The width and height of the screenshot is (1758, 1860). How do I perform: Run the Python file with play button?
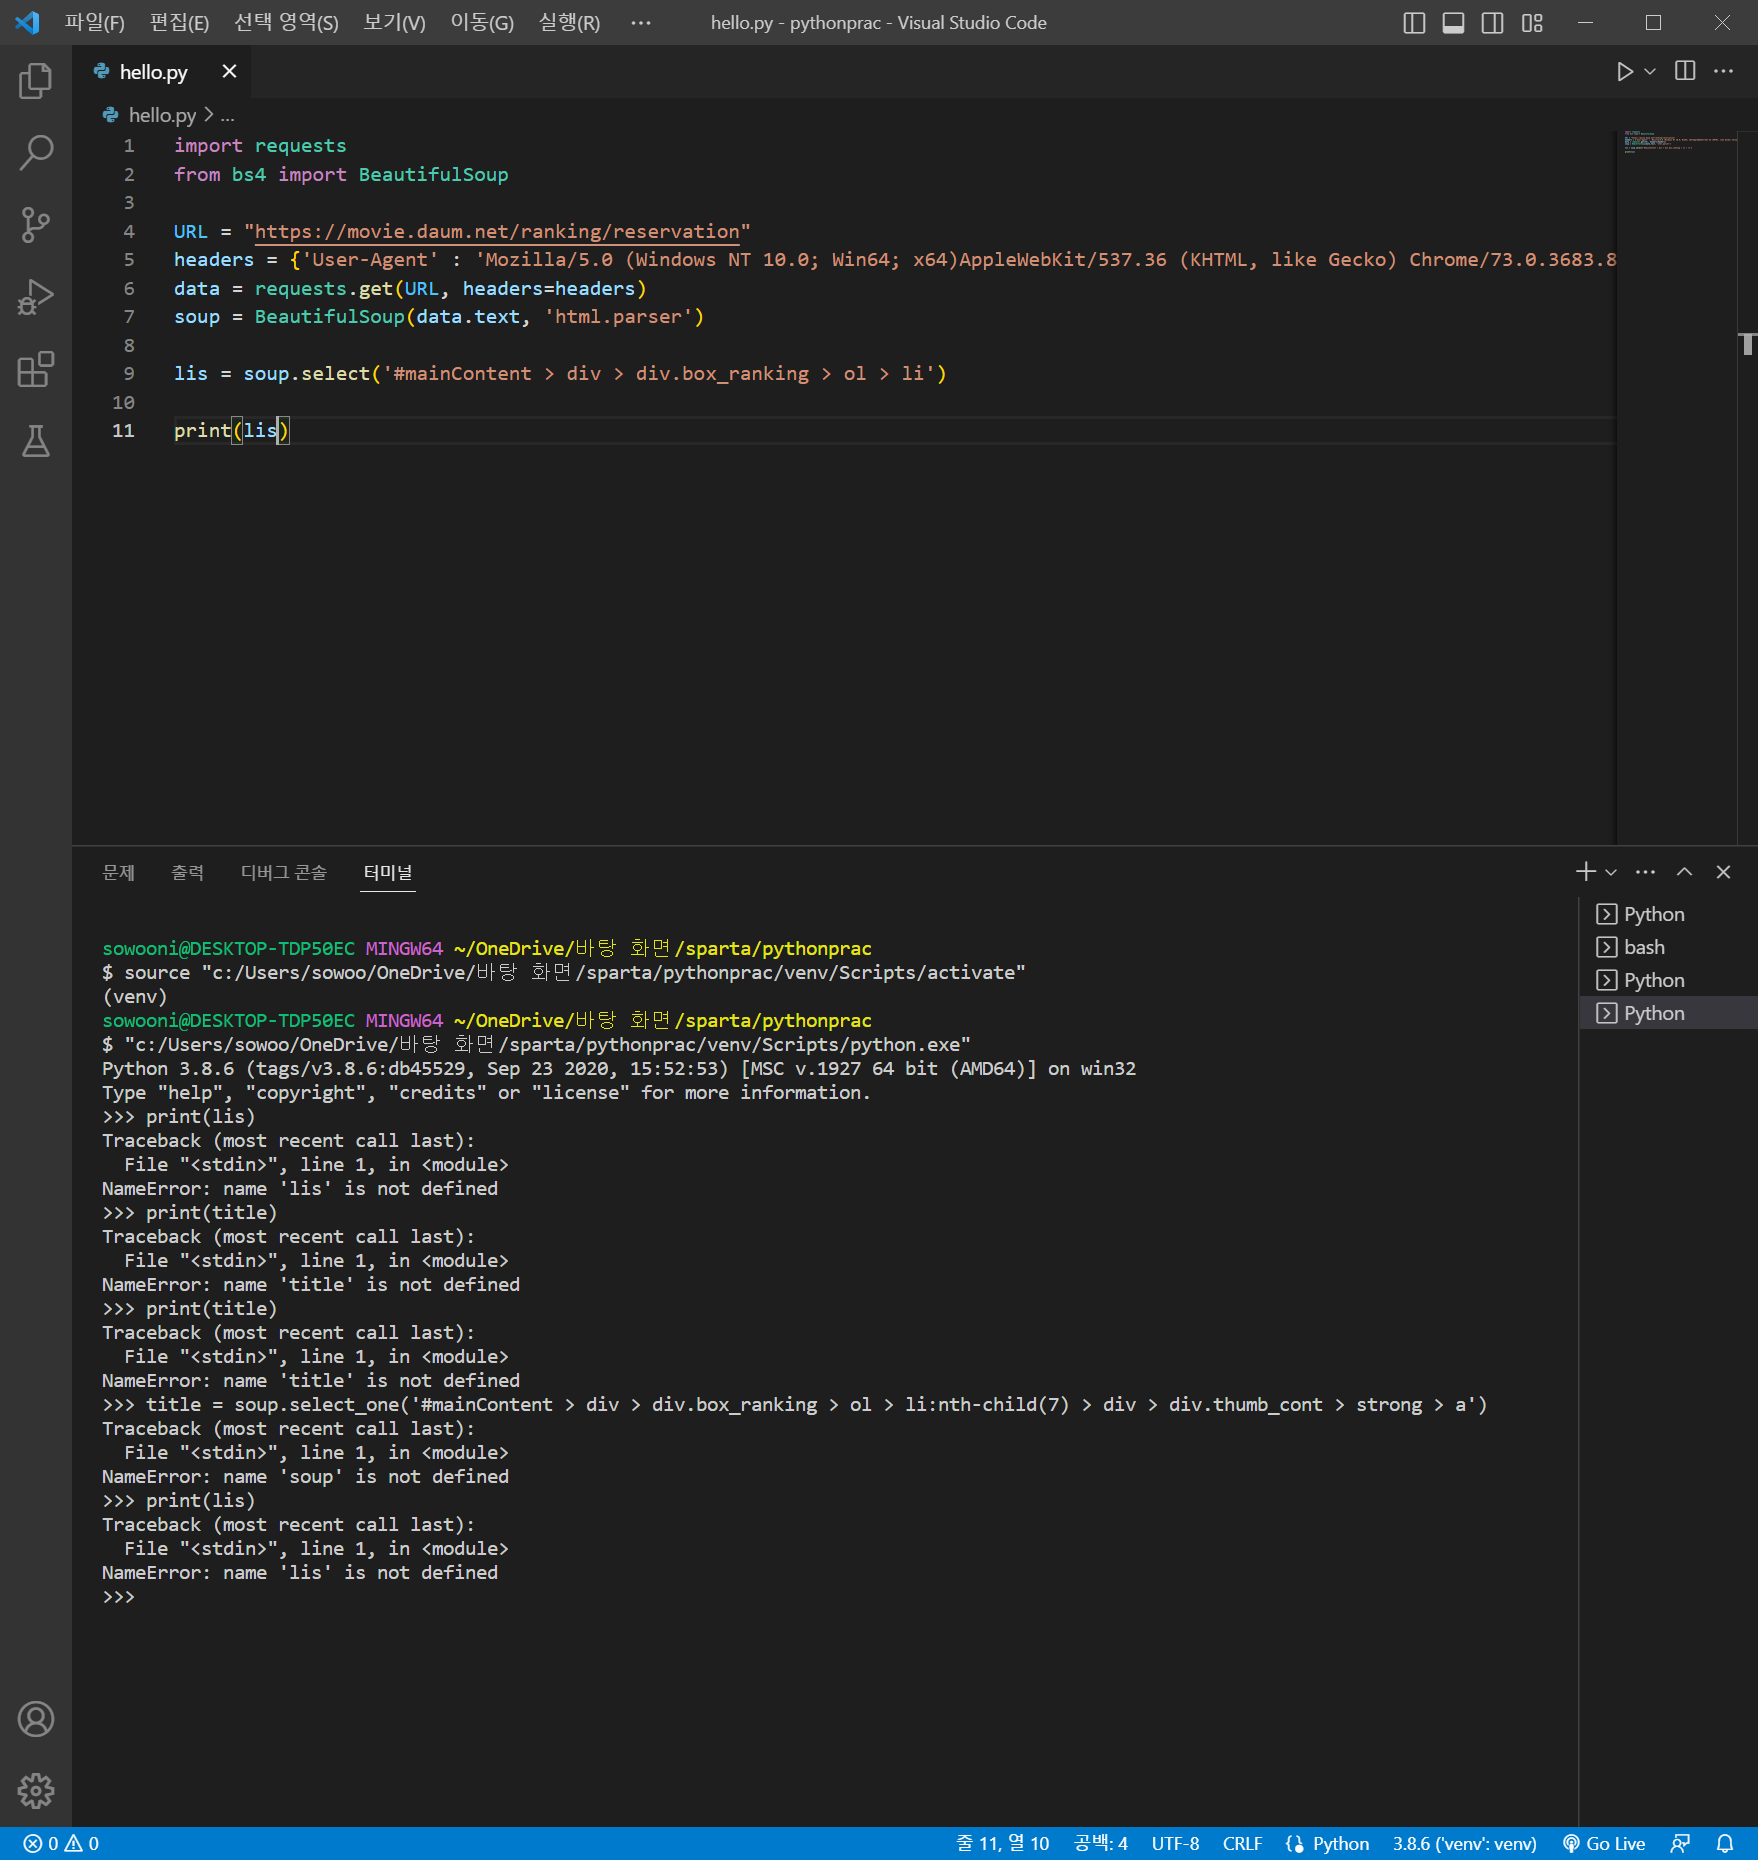[x=1625, y=71]
